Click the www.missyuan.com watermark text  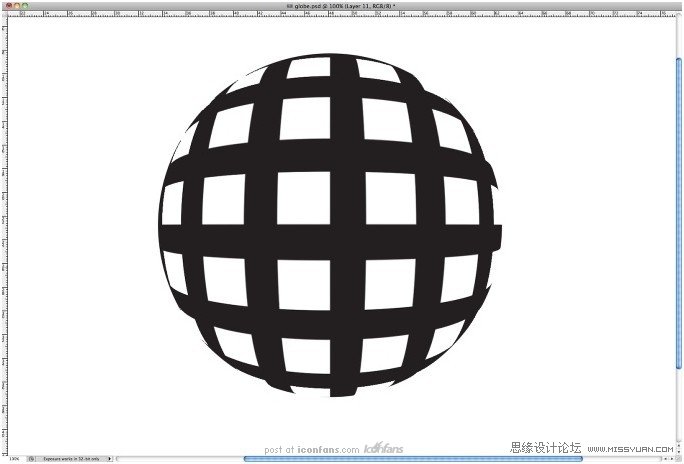pyautogui.click(x=631, y=448)
